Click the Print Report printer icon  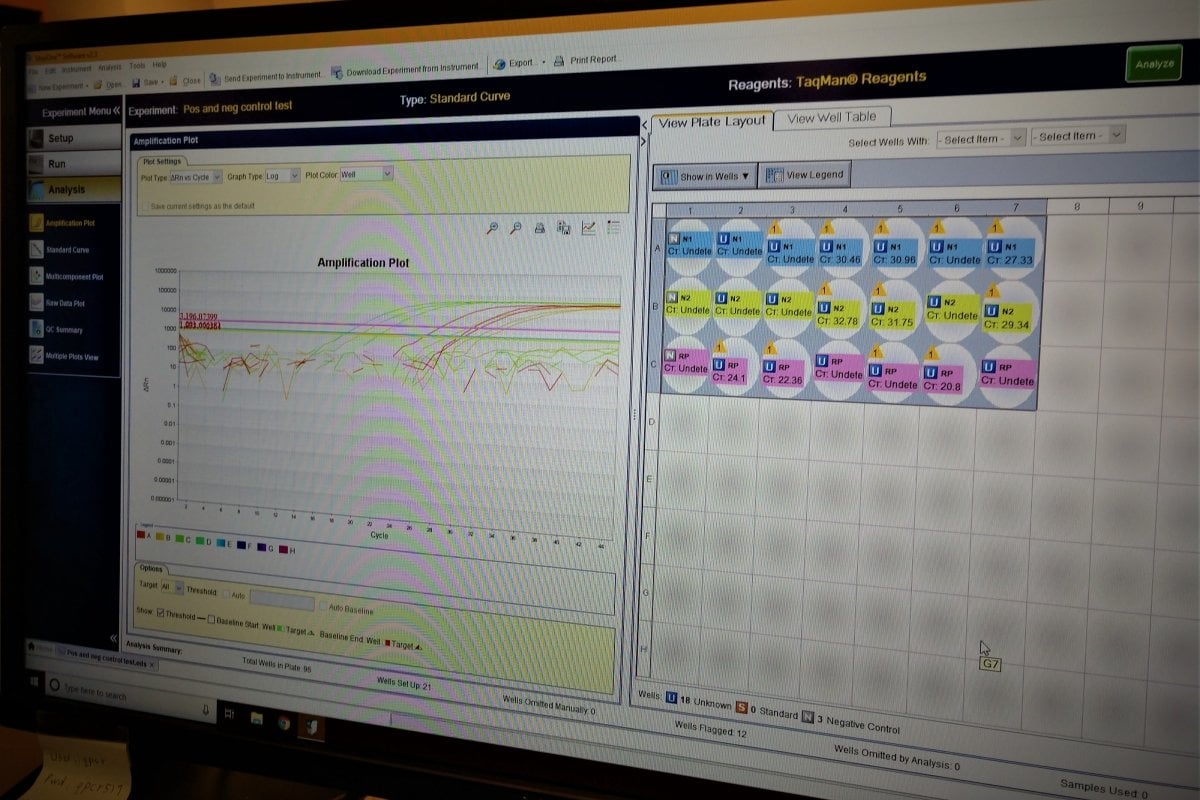point(559,61)
